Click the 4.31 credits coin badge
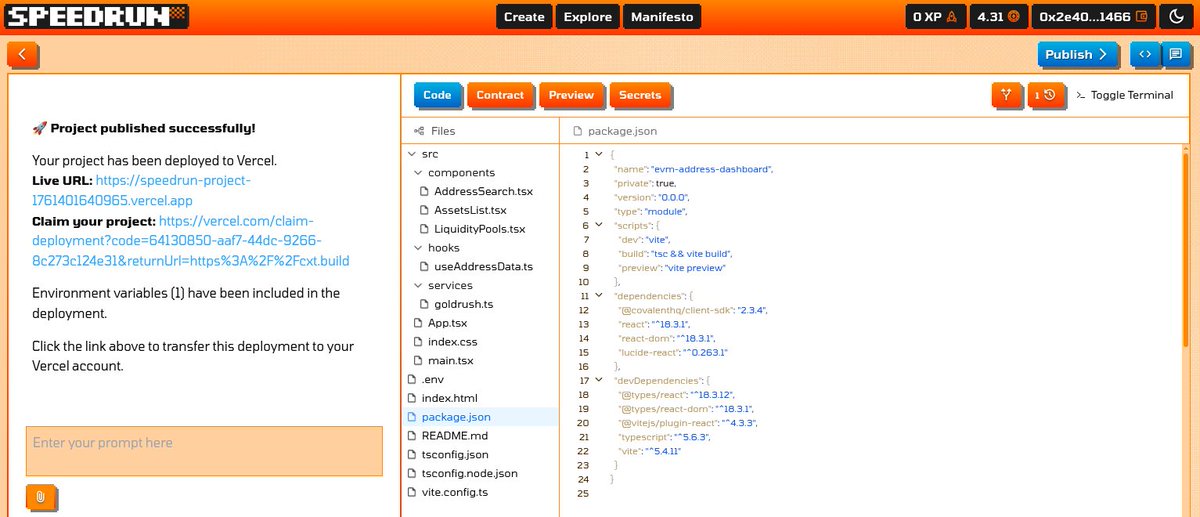1200x517 pixels. point(997,17)
